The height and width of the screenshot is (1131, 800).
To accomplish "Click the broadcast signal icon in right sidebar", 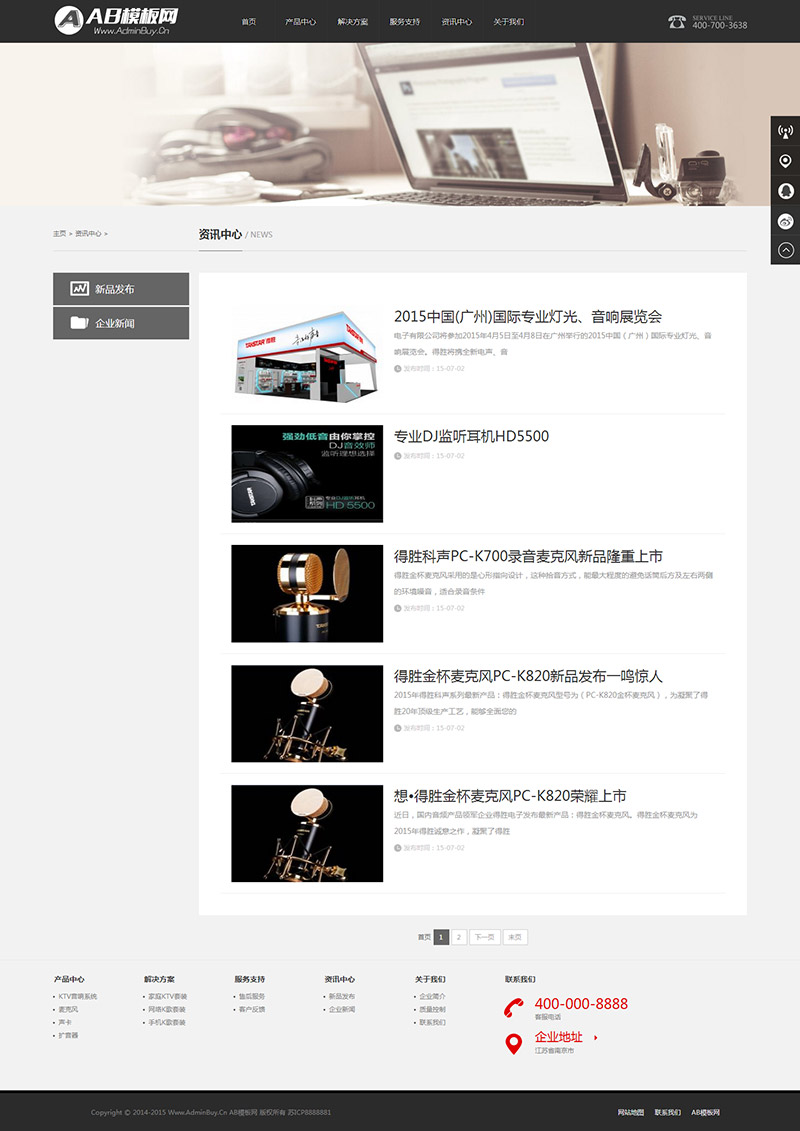I will pos(786,131).
